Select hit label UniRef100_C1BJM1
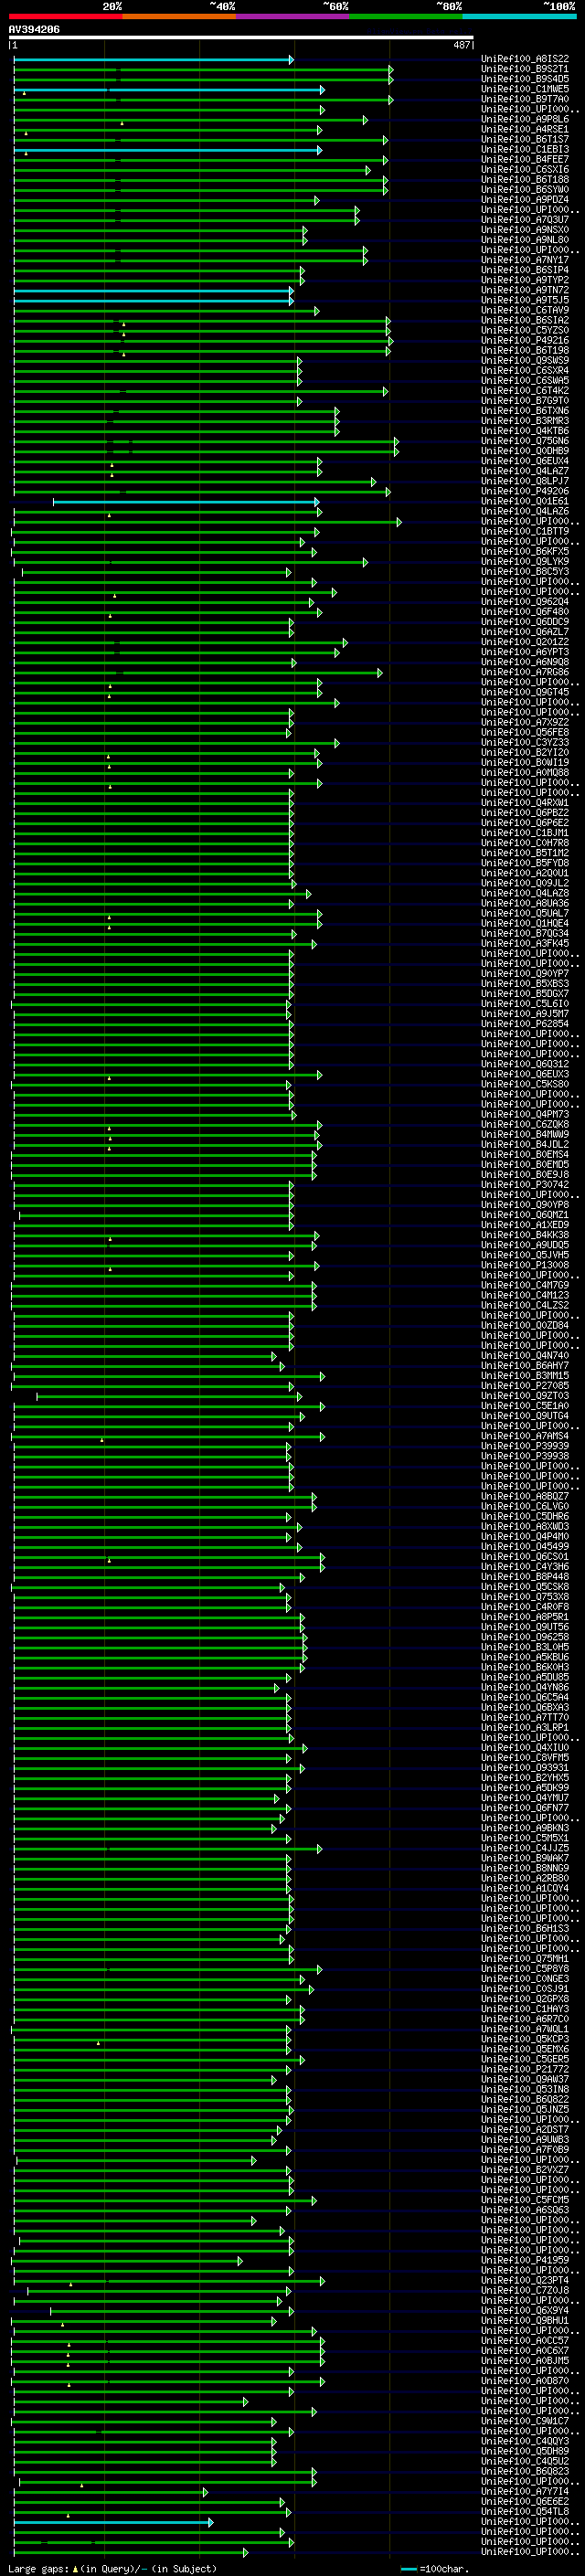Viewport: 585px width, 2576px height. point(525,833)
